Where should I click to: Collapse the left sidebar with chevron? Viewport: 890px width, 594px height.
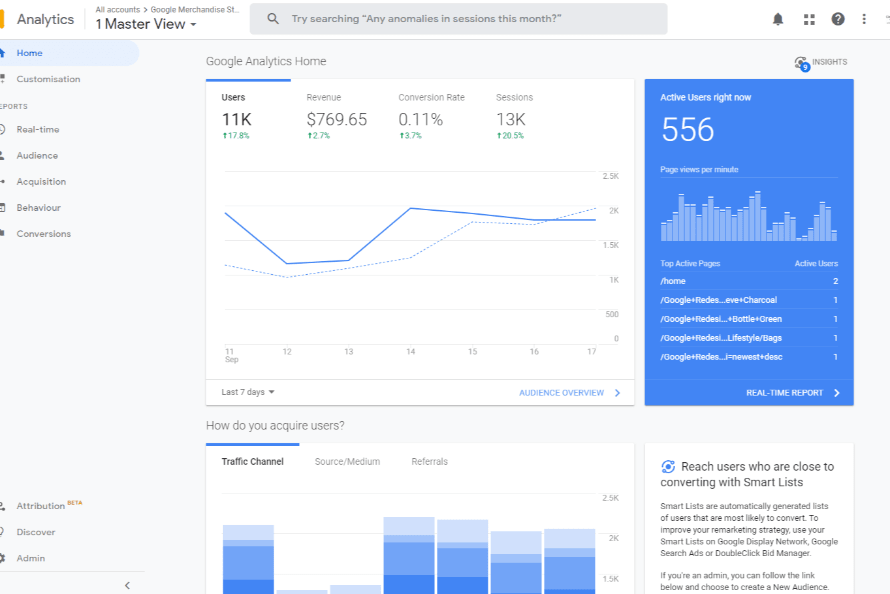127,585
